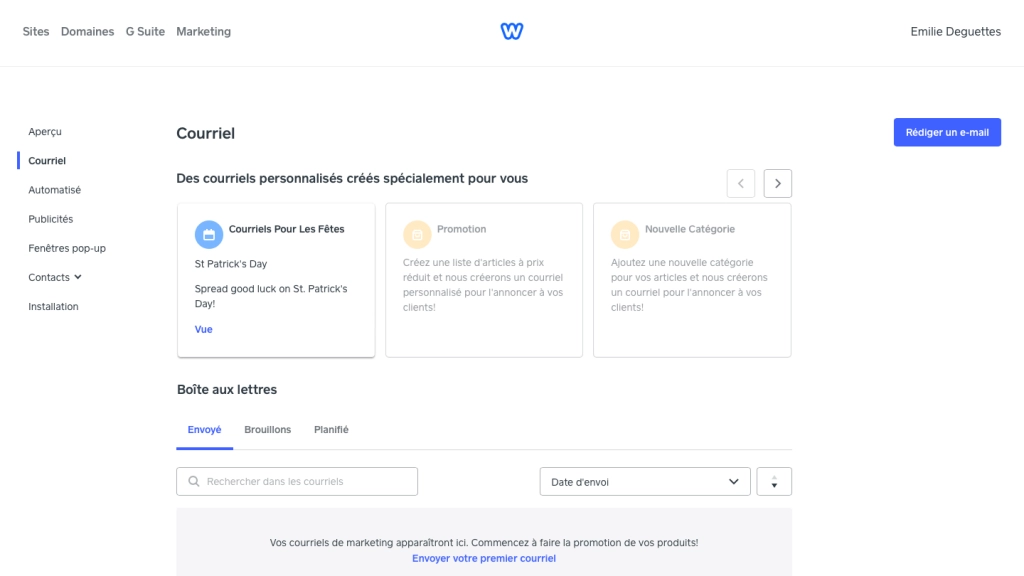Click the Promotion card icon
This screenshot has width=1024, height=576.
click(417, 234)
